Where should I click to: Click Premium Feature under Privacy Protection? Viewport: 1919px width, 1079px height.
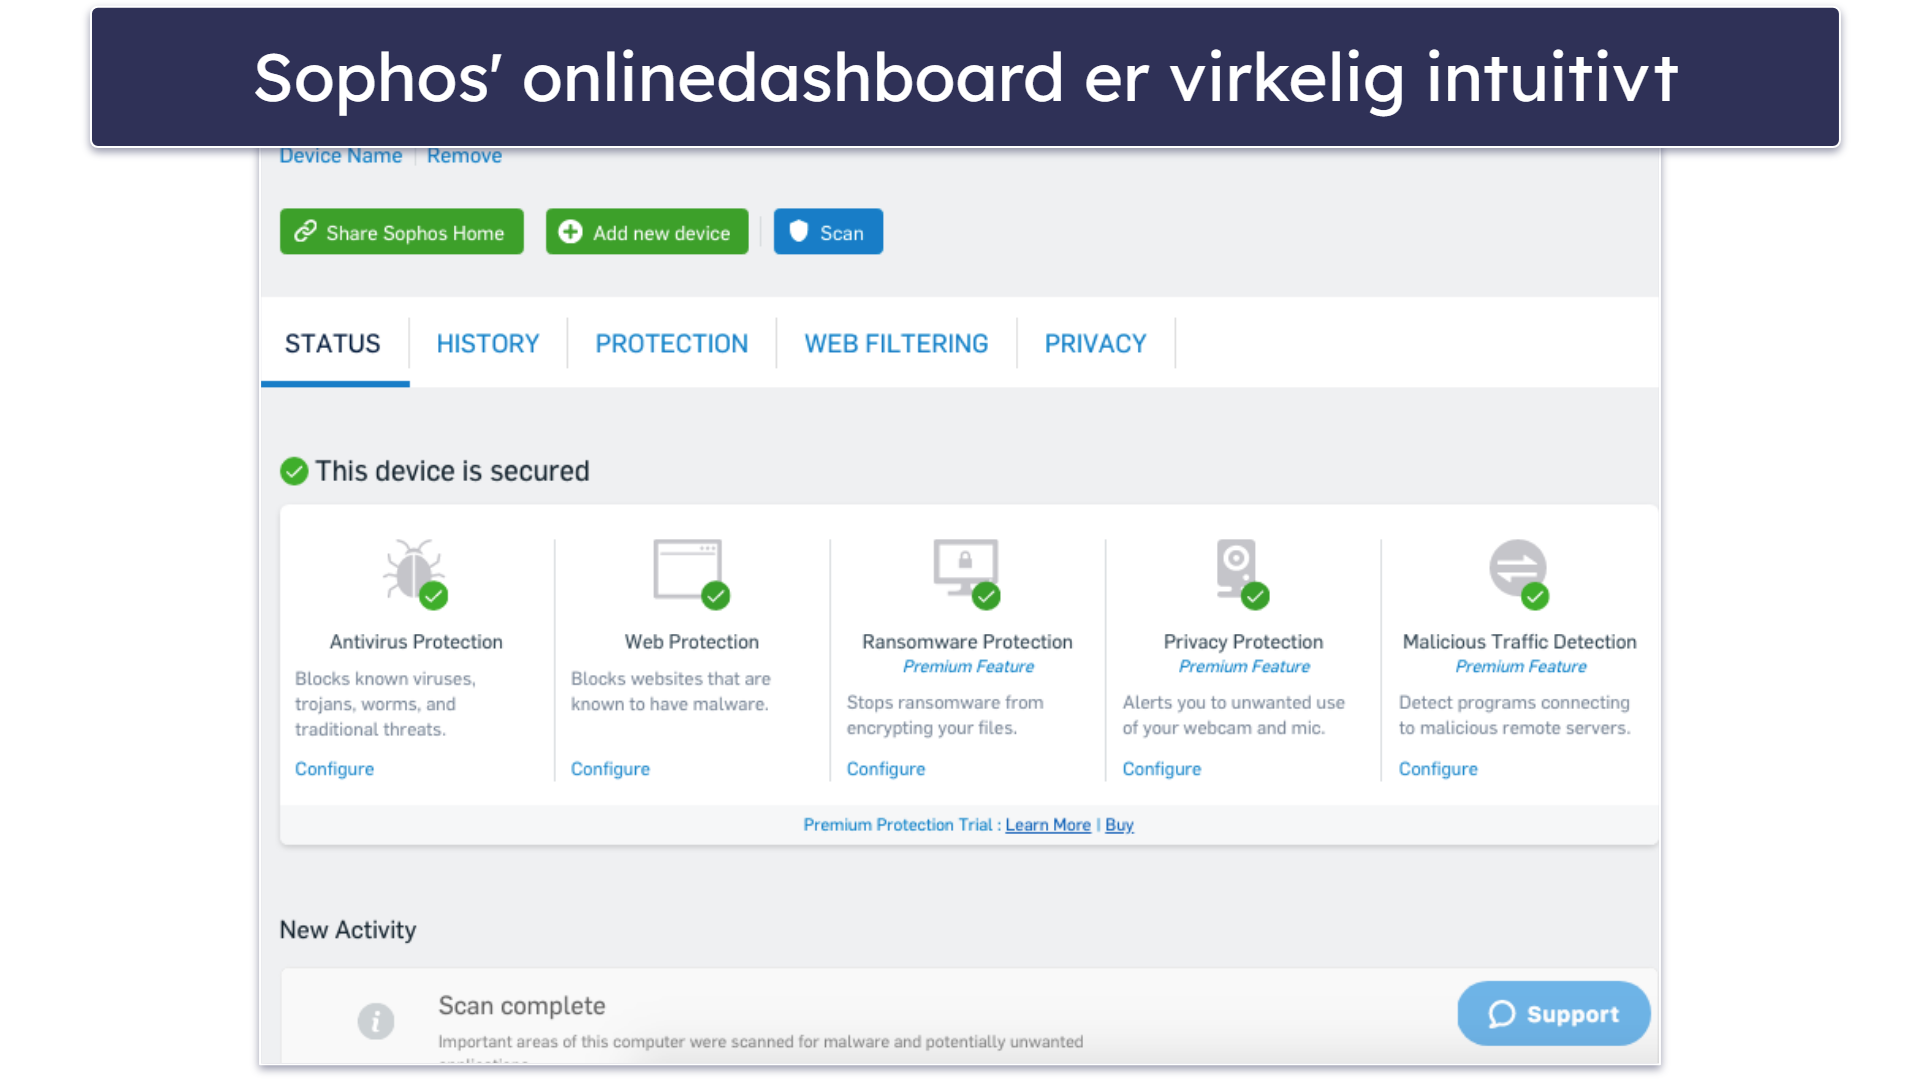(x=1244, y=667)
